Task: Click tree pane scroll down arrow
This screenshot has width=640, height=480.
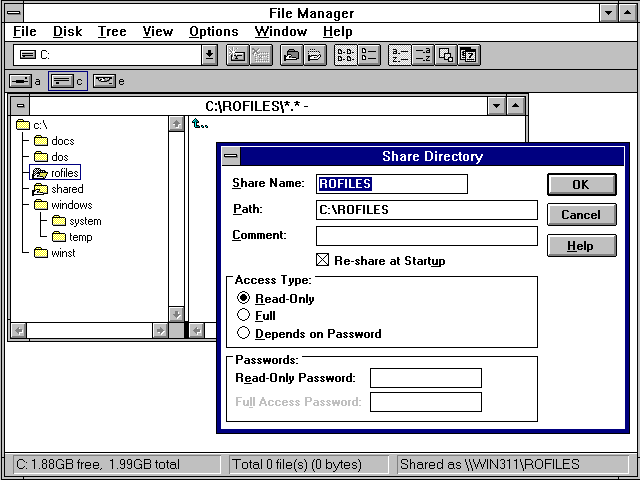Action: click(x=176, y=314)
